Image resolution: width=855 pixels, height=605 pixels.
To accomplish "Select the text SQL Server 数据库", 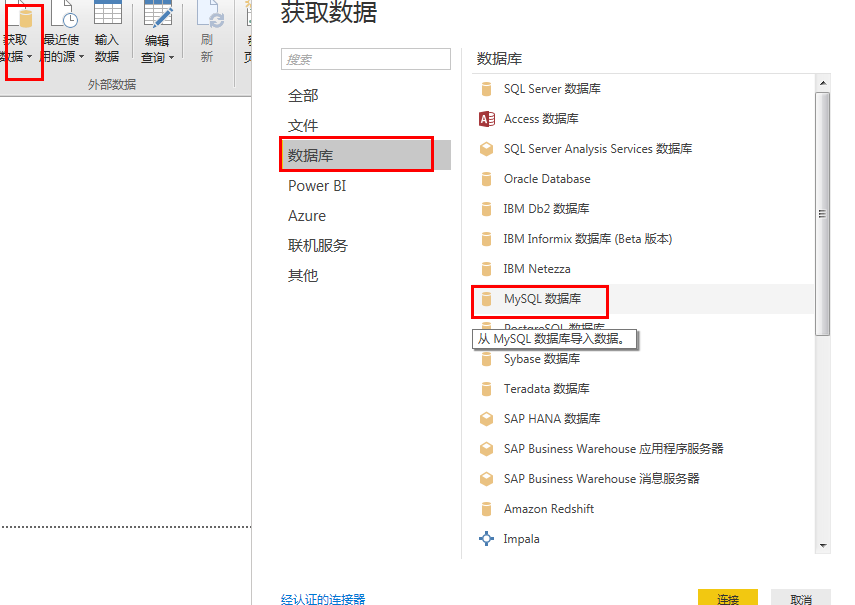I will pos(552,89).
